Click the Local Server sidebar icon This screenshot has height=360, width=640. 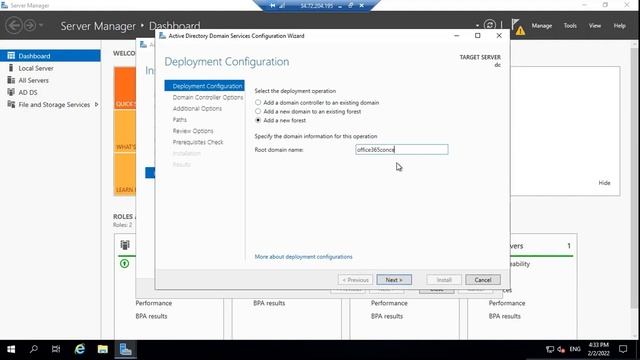click(11, 68)
